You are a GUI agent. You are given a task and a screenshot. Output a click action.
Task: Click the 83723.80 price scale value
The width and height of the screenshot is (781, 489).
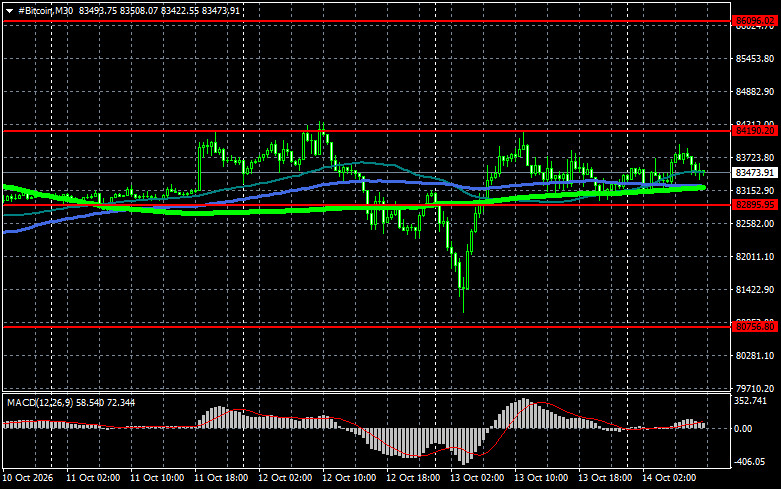click(755, 157)
